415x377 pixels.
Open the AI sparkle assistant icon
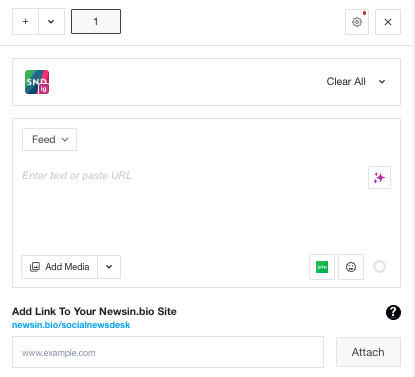[x=379, y=178]
